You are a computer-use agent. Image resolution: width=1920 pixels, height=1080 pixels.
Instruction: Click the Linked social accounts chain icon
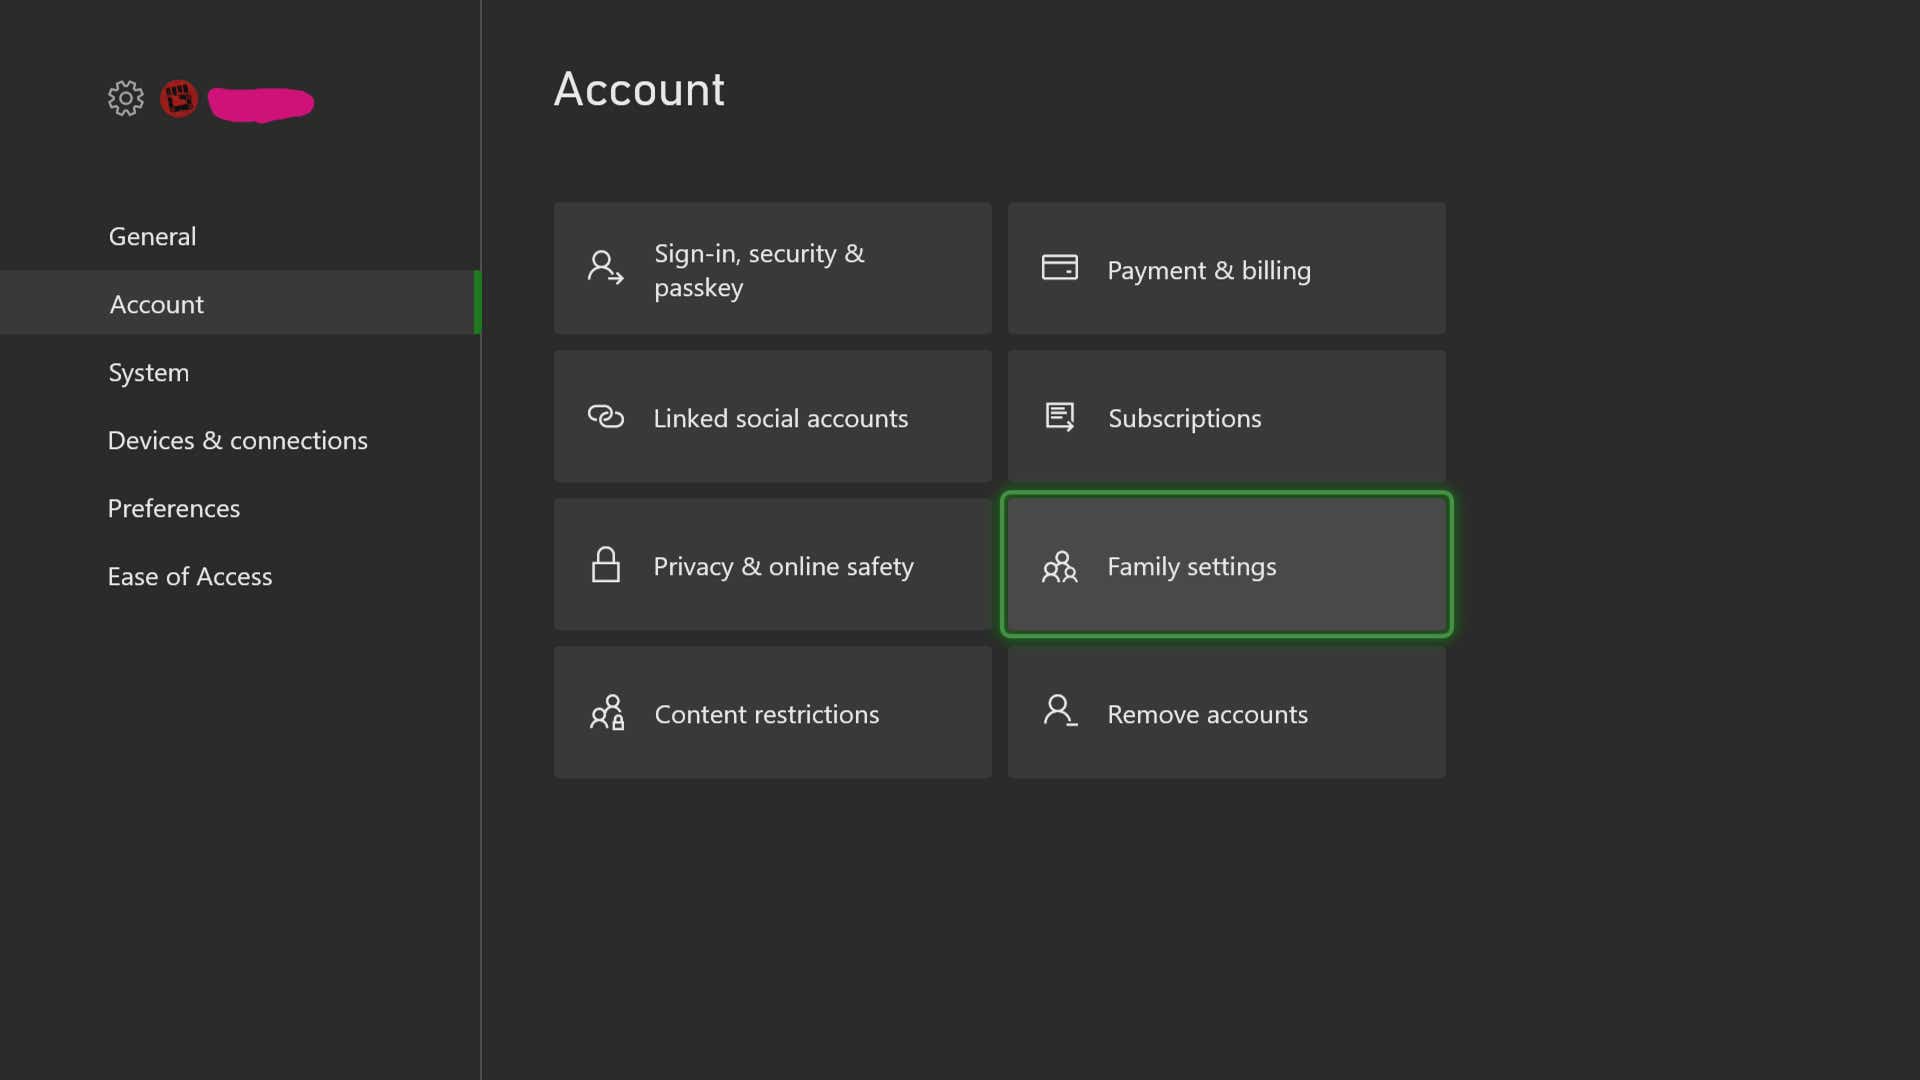(x=606, y=417)
